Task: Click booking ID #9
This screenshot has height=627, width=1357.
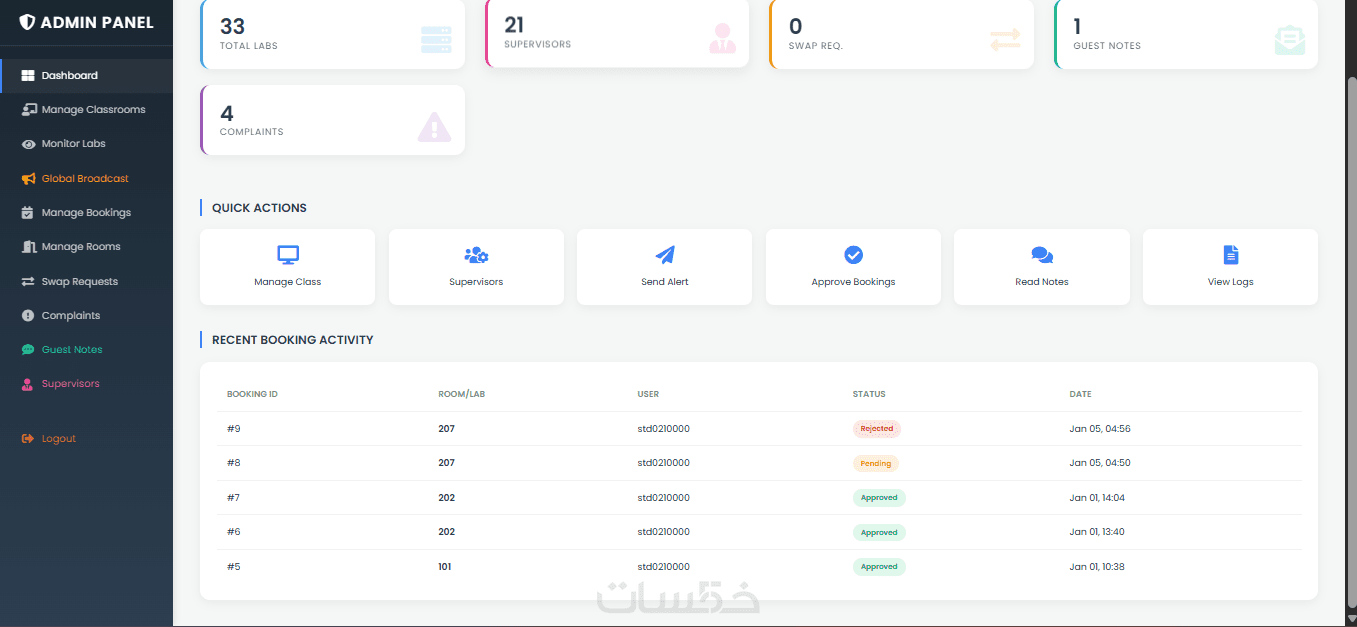Action: coord(234,429)
